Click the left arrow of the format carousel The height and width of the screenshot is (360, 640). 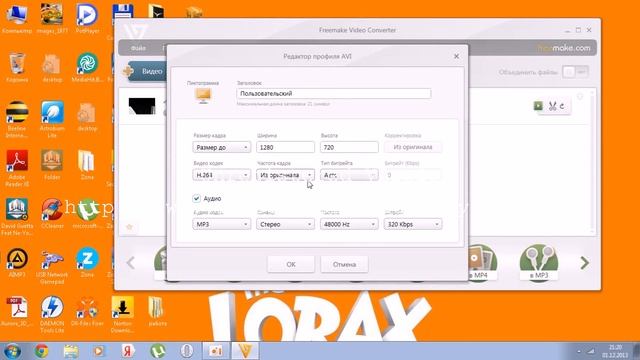131,263
